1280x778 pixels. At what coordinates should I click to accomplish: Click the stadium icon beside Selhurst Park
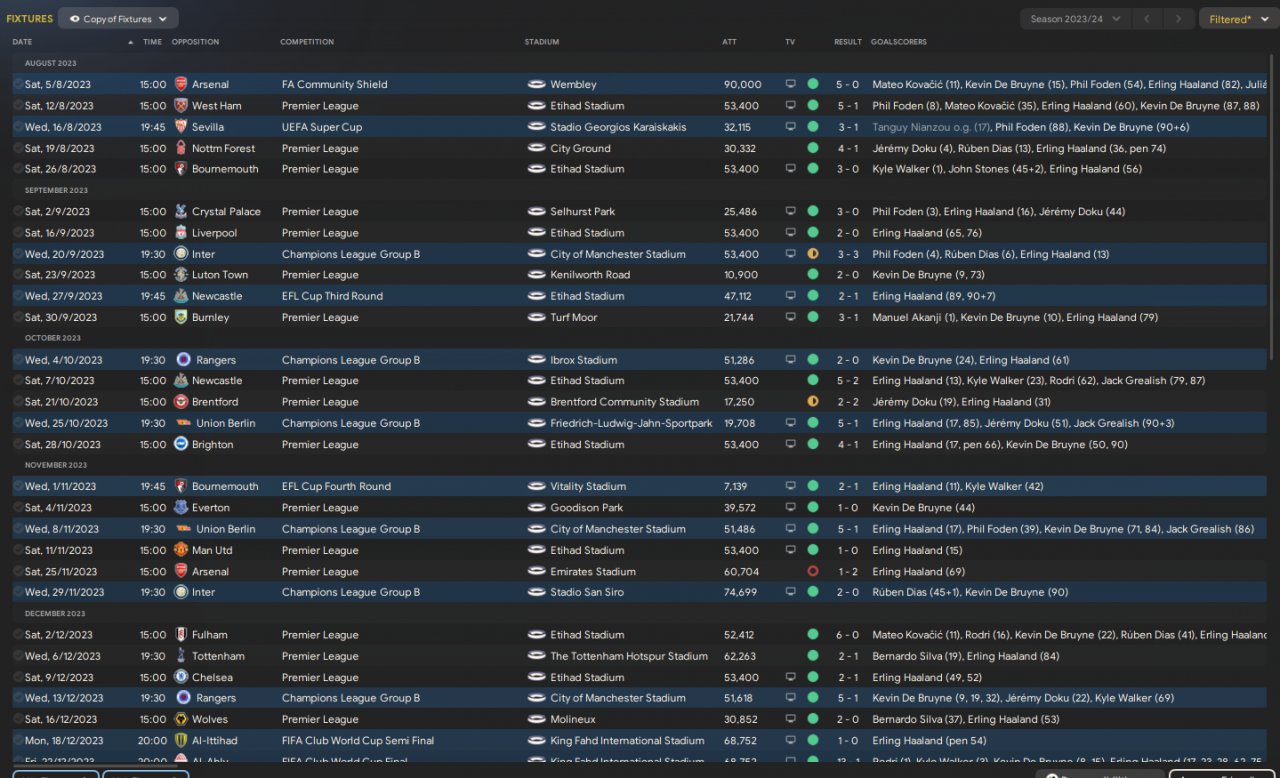pyautogui.click(x=536, y=211)
